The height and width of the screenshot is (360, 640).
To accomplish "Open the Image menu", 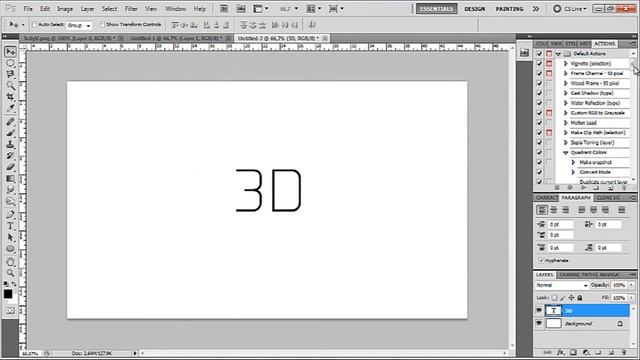I will pos(65,9).
